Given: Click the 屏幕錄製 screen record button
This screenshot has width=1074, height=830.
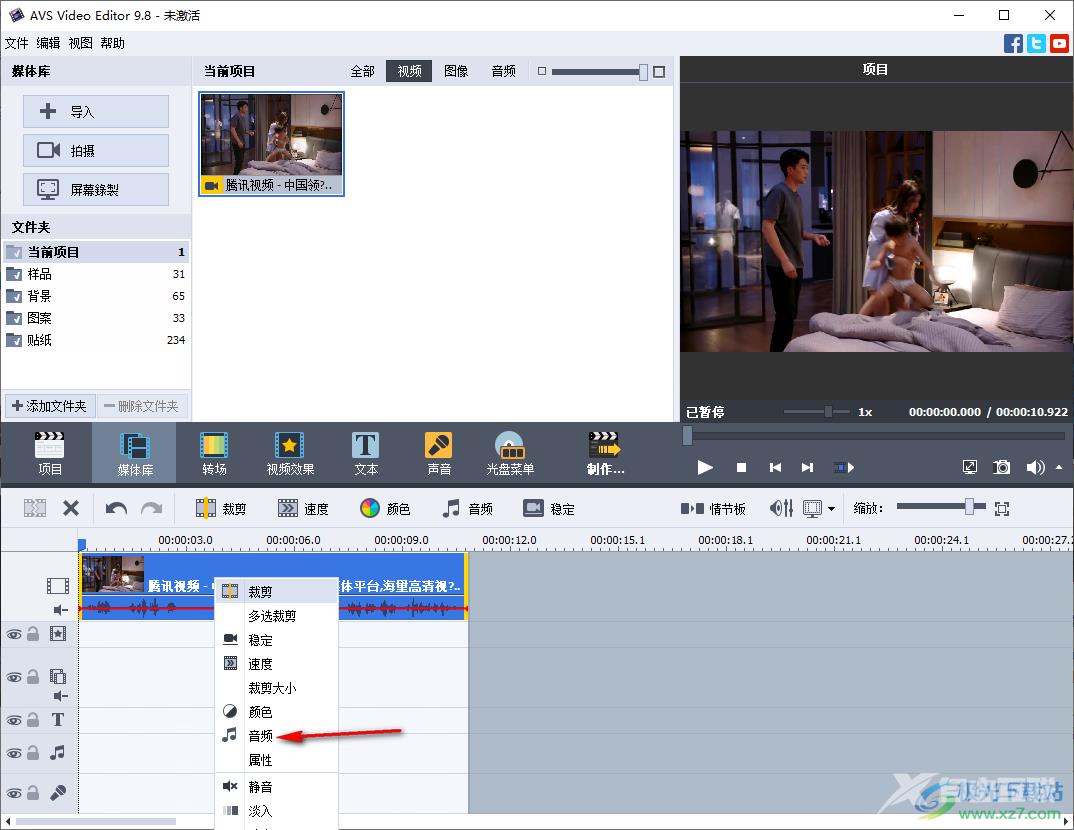Looking at the screenshot, I should [96, 190].
